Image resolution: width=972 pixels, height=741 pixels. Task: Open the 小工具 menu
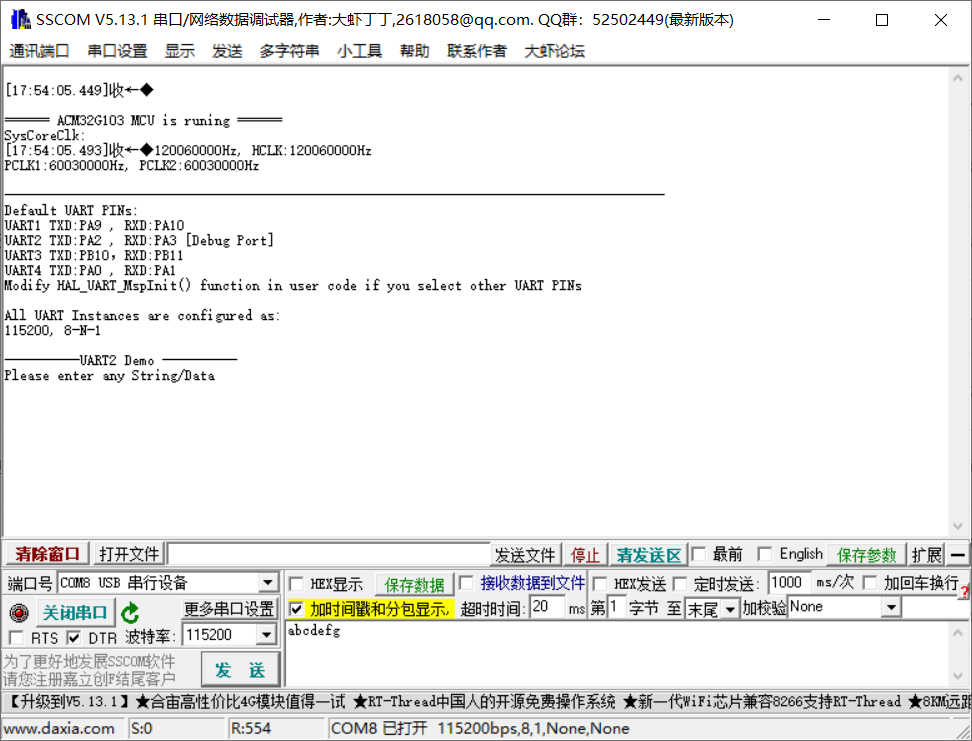coord(359,51)
